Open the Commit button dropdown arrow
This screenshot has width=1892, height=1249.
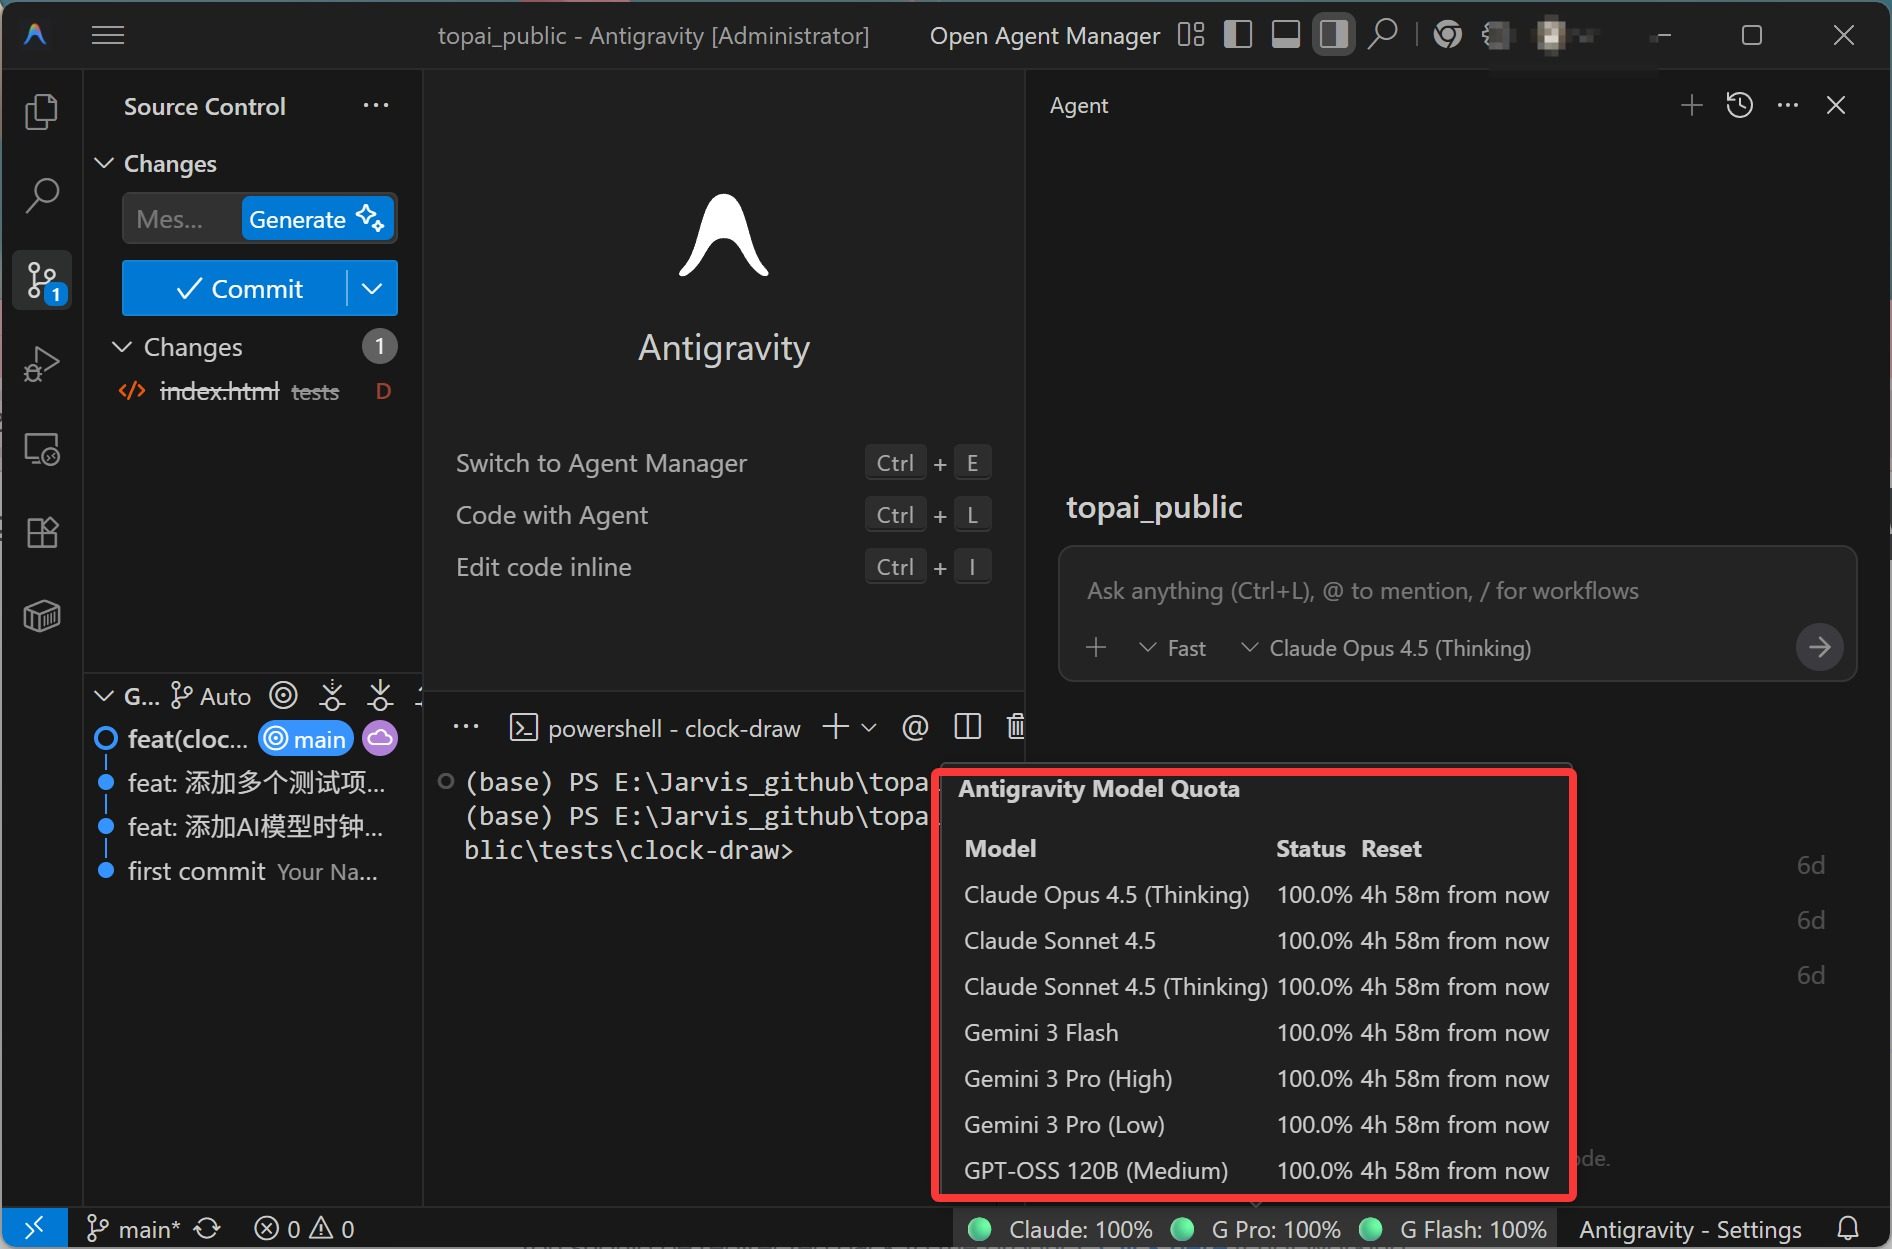click(x=372, y=289)
